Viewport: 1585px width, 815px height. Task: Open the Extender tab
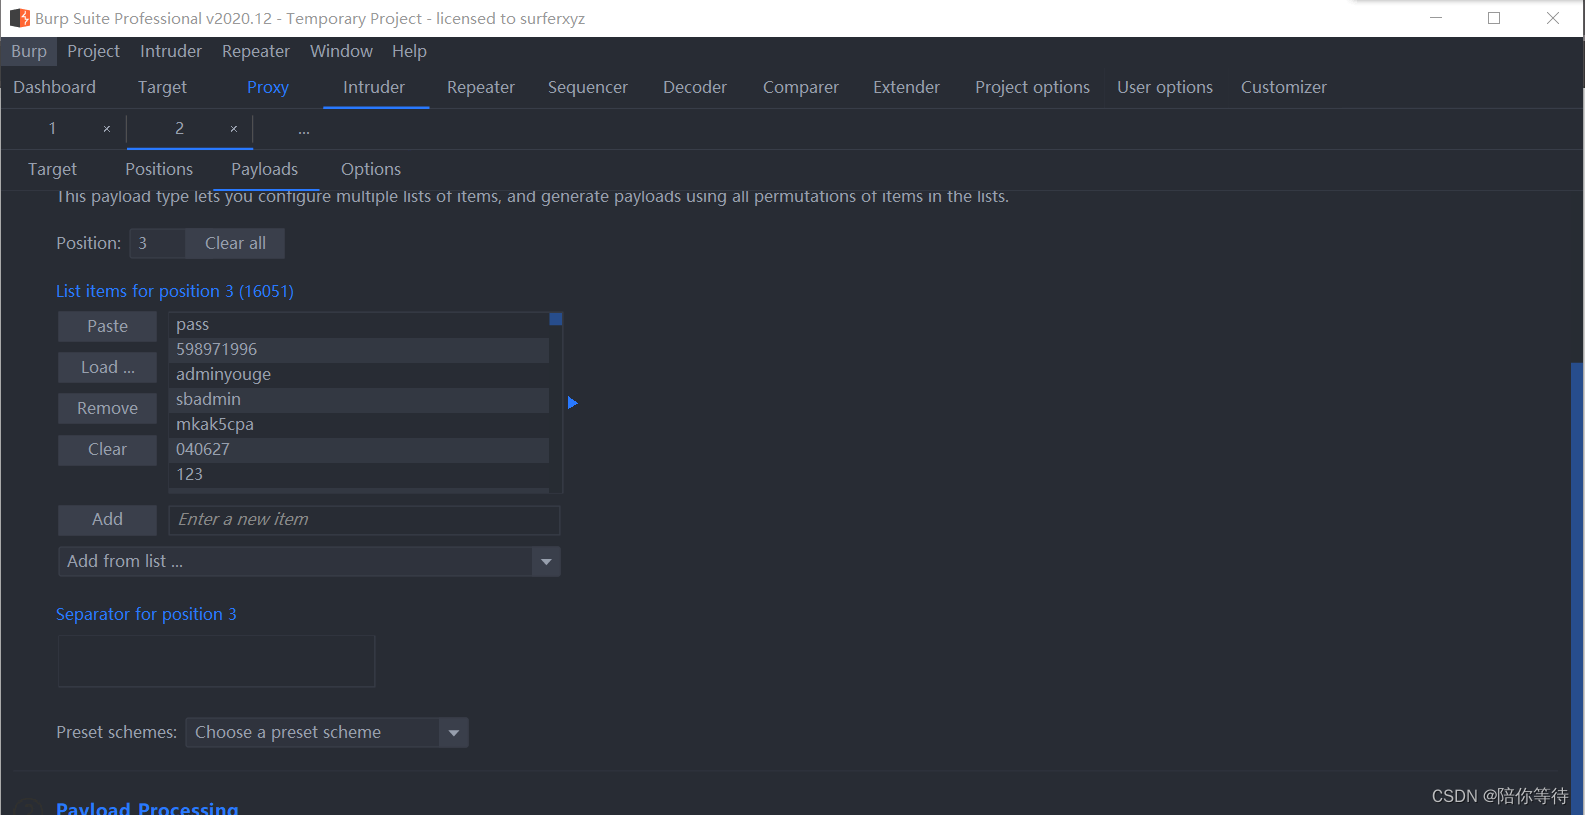906,87
